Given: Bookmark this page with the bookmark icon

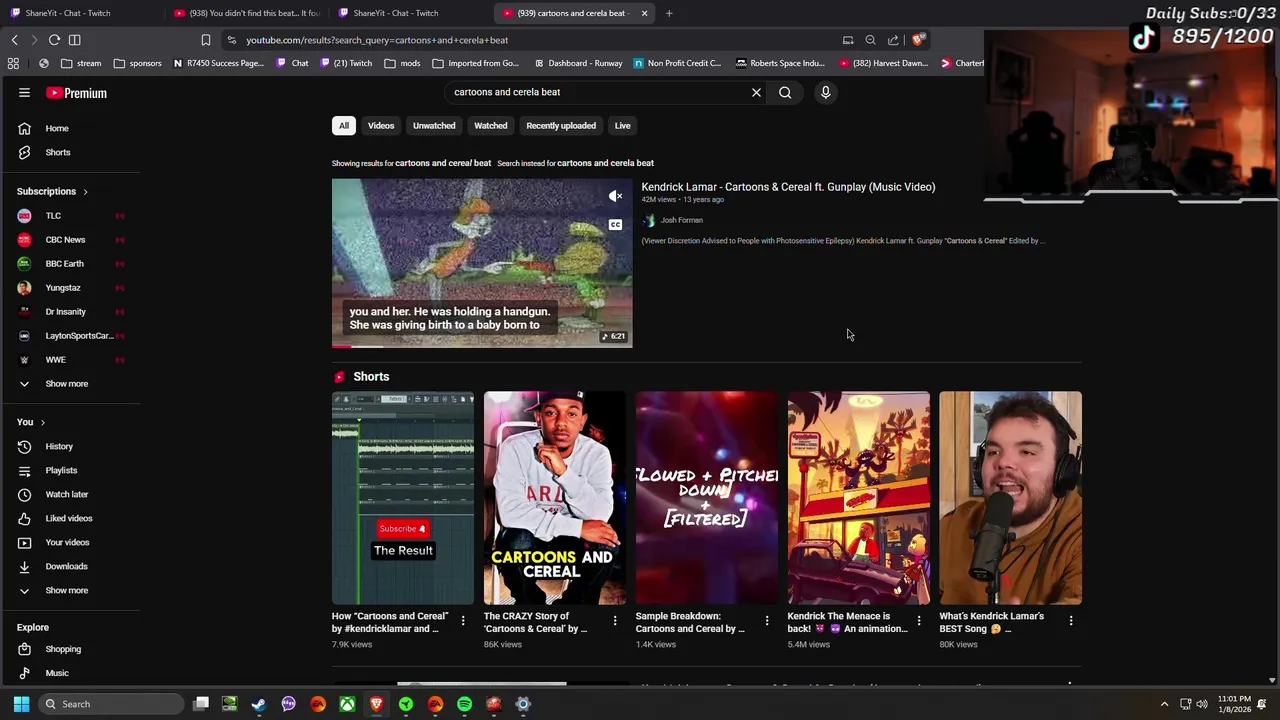Looking at the screenshot, I should pos(205,40).
